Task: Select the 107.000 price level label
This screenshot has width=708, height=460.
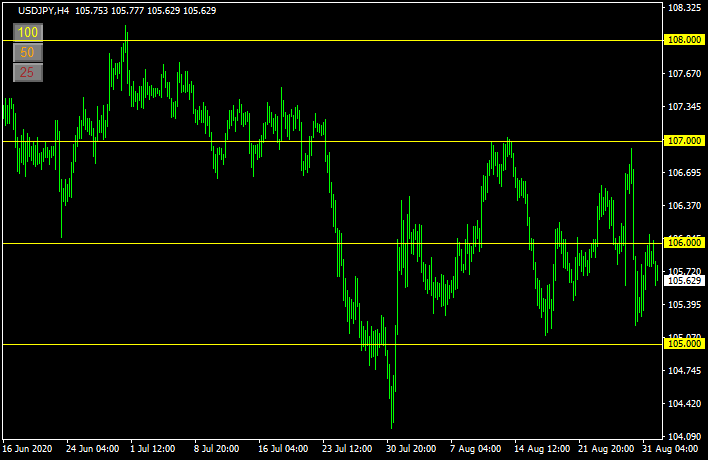Action: pyautogui.click(x=685, y=141)
